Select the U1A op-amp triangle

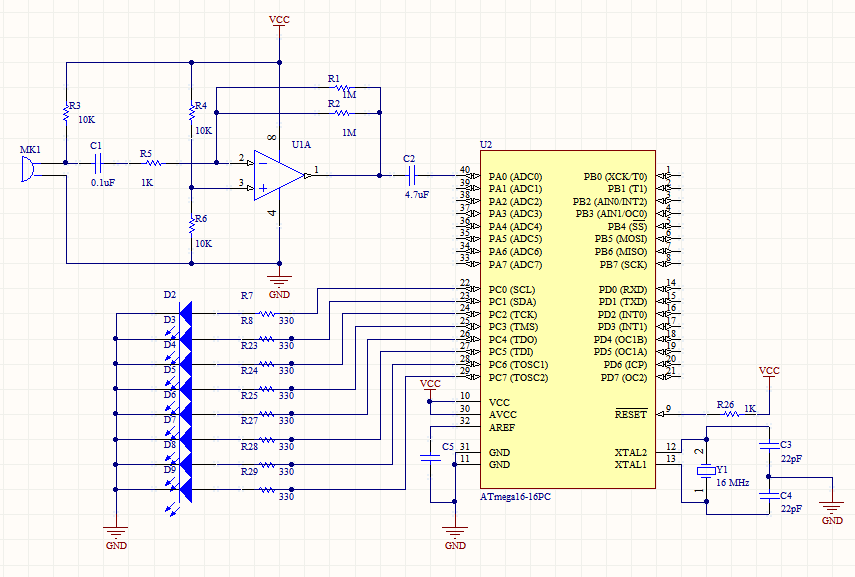tap(279, 175)
